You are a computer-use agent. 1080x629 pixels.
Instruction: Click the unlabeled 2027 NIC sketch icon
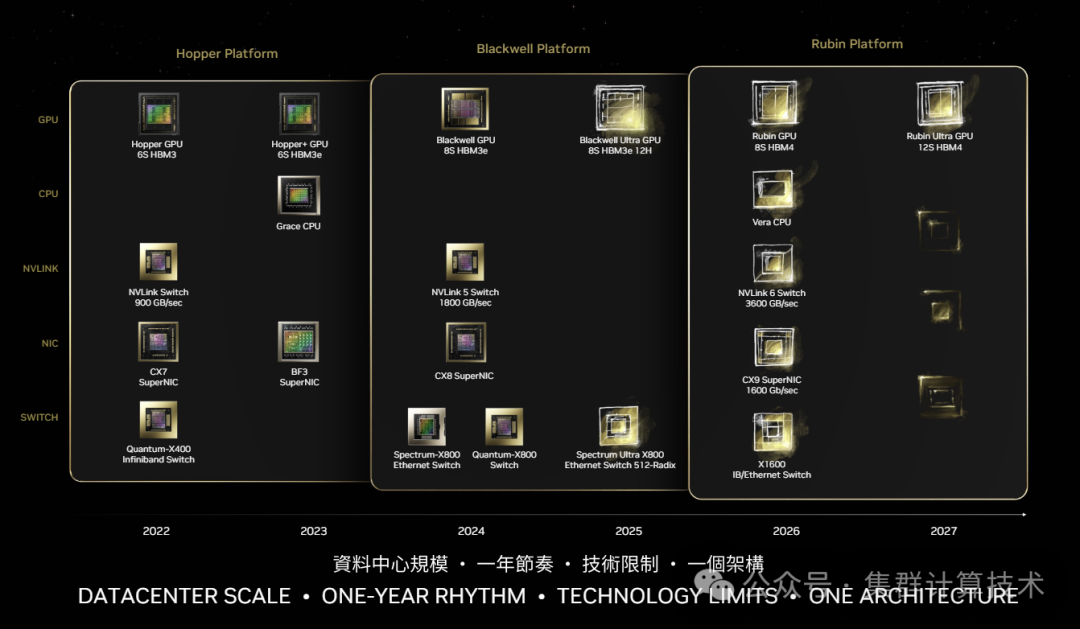[941, 395]
